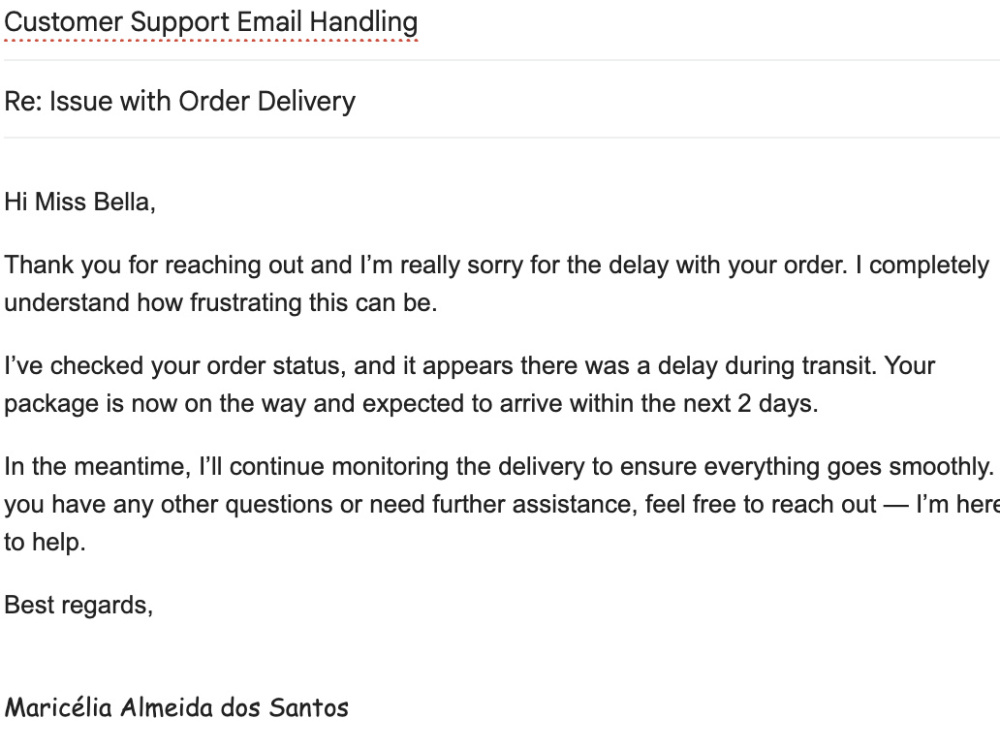
Task: Click the title 'Customer Support Email Handling'
Action: (211, 22)
